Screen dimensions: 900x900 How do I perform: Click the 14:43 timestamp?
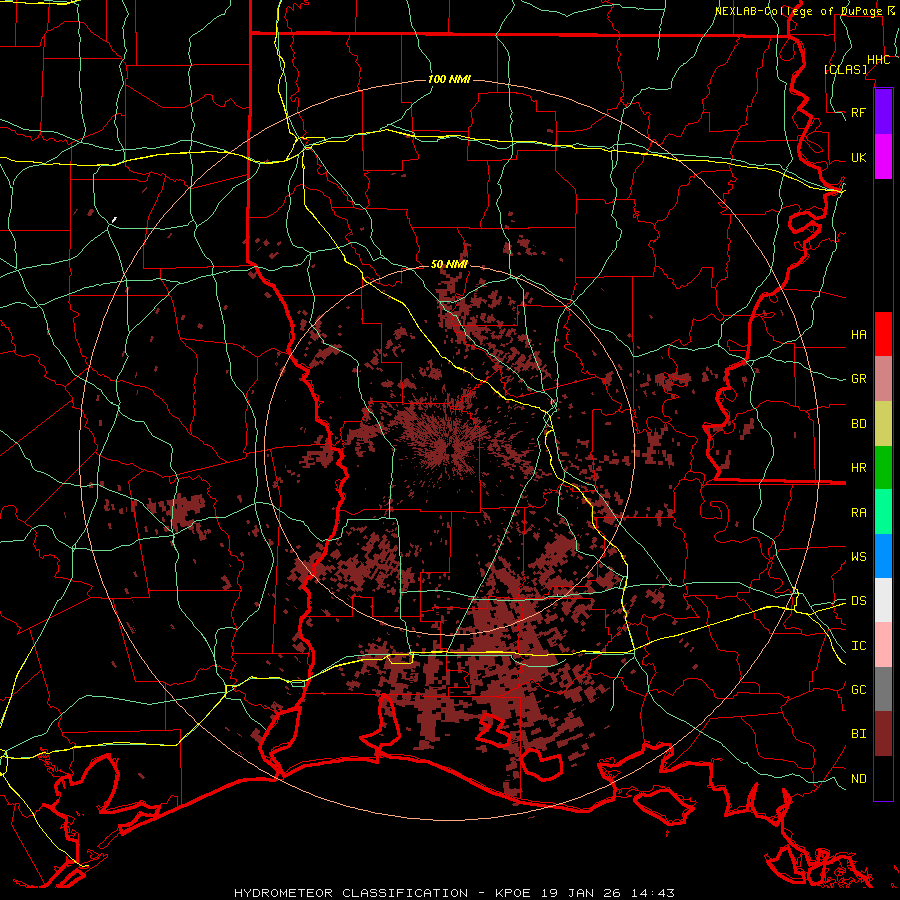point(653,893)
